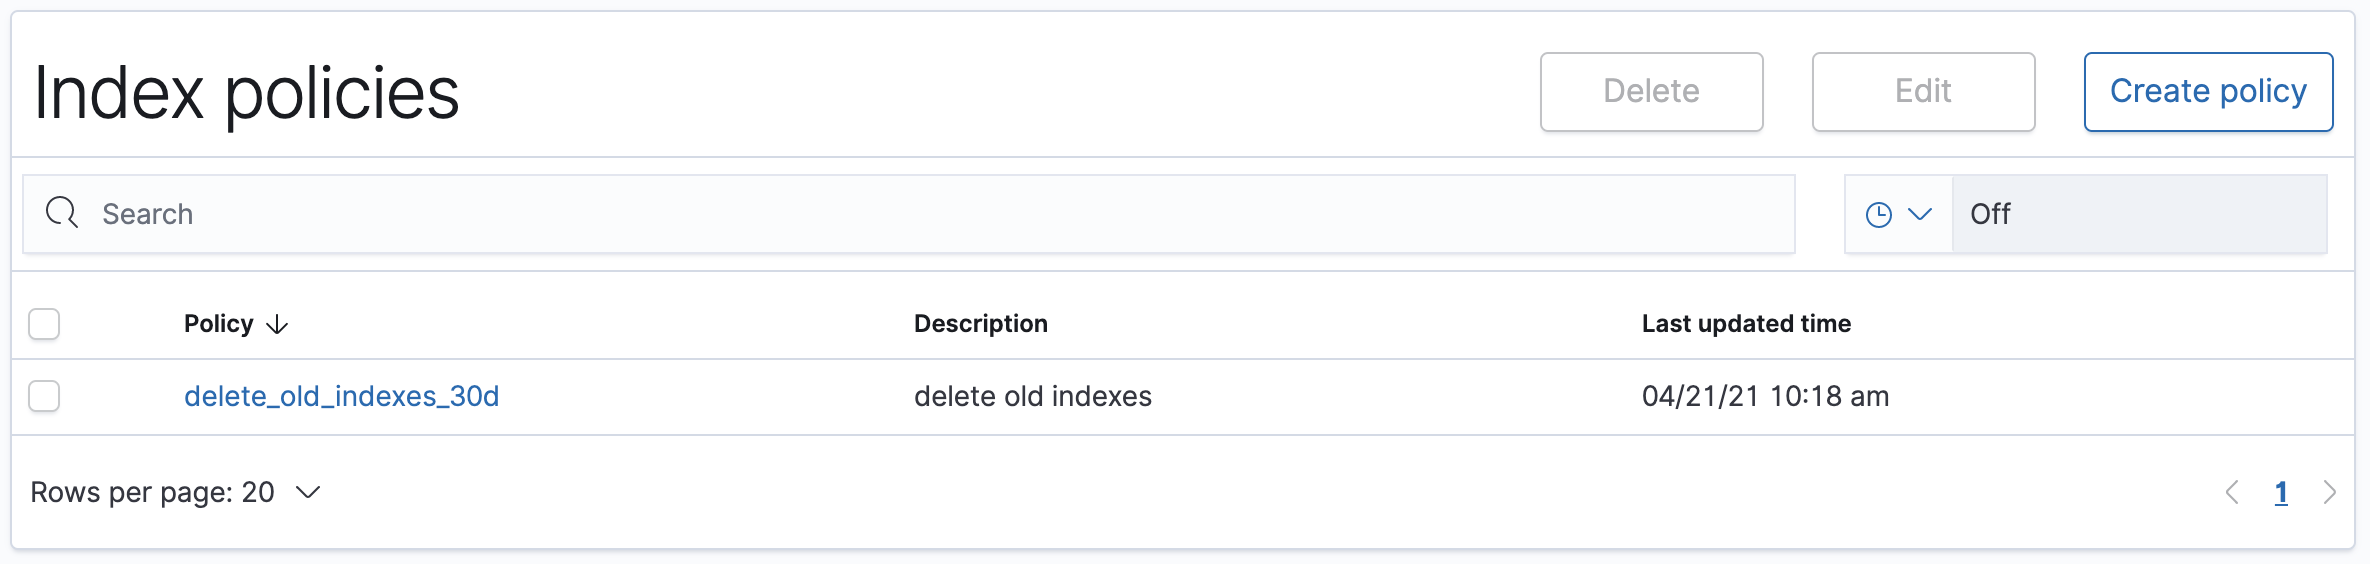Expand the Rows per page dropdown
This screenshot has width=2370, height=564.
175,492
